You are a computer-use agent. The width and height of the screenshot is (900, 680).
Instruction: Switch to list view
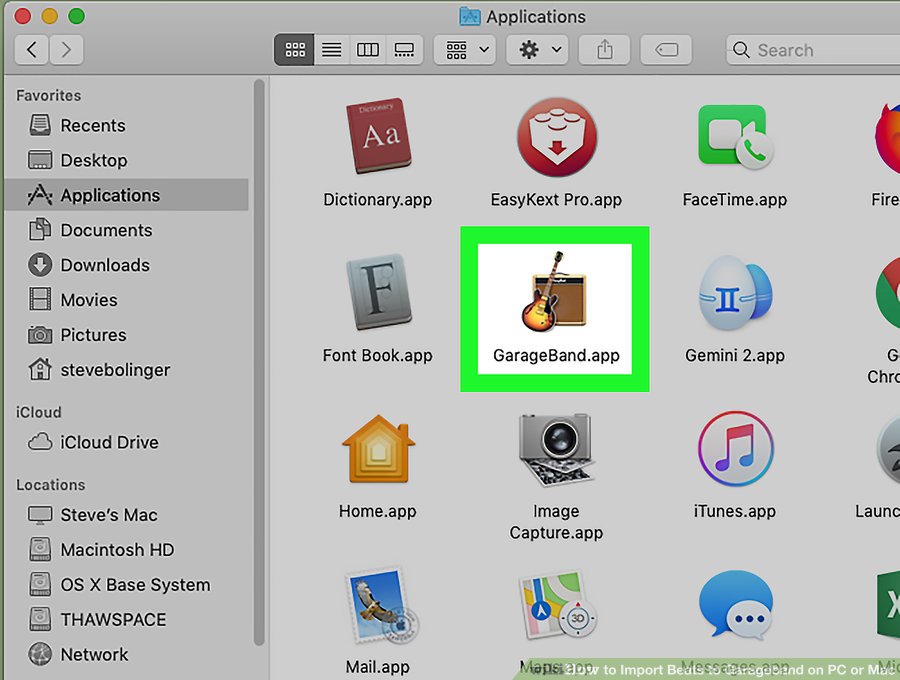pyautogui.click(x=332, y=50)
